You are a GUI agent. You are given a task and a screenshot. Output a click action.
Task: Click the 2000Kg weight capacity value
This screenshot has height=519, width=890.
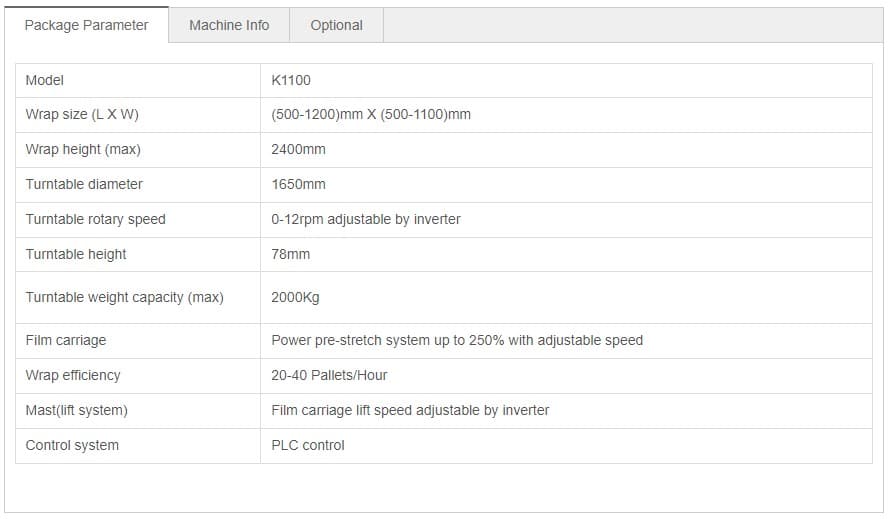point(295,298)
